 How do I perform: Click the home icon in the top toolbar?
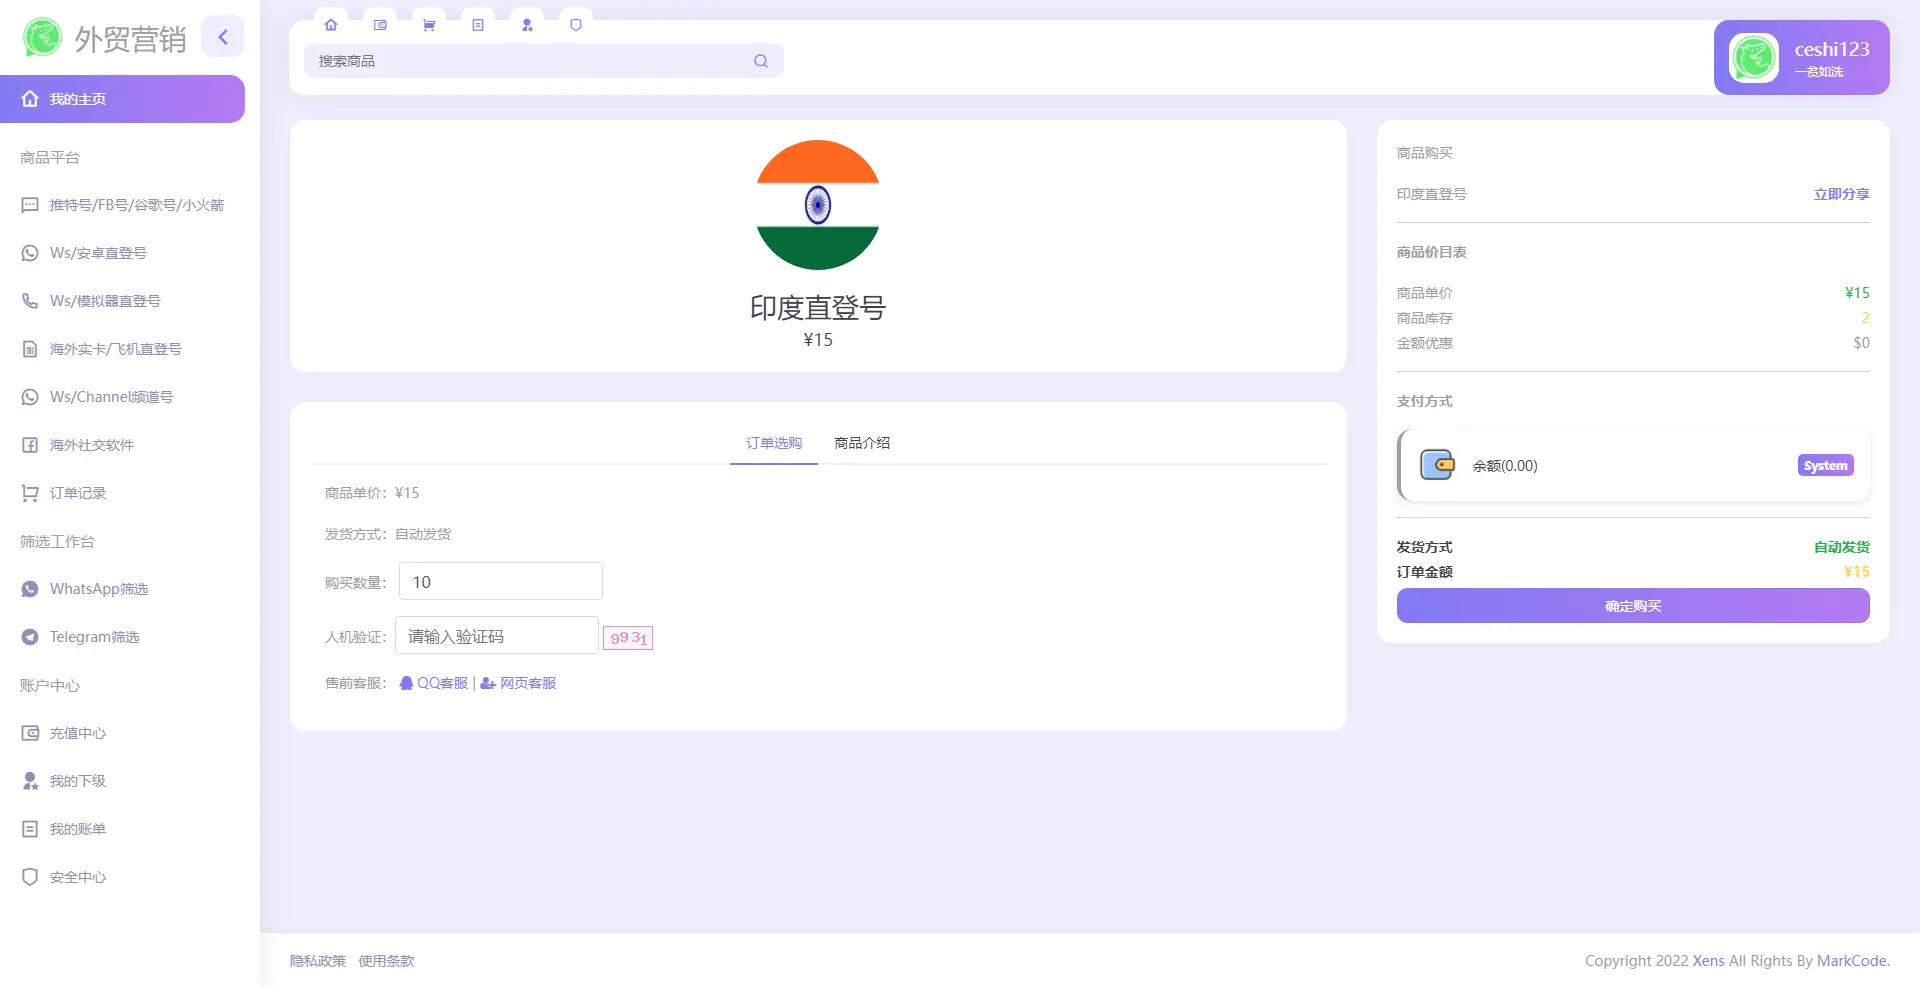click(x=331, y=25)
